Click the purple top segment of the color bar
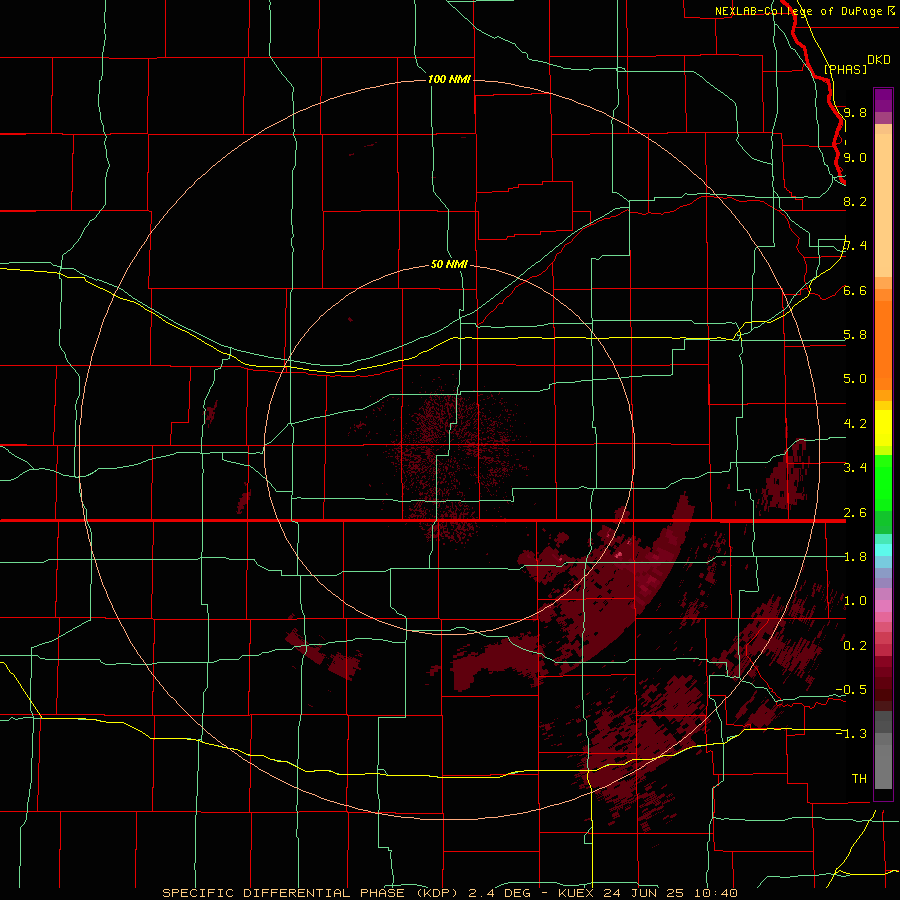This screenshot has height=900, width=900. (883, 100)
